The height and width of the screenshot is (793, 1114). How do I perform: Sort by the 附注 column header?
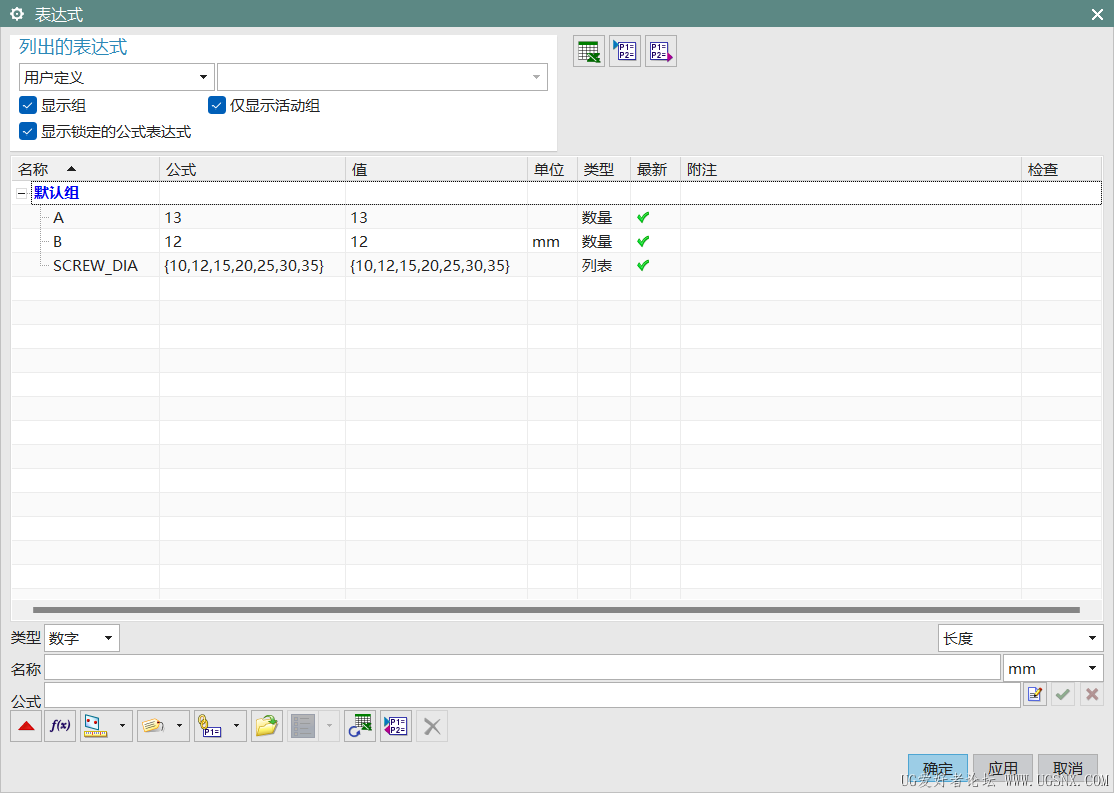click(851, 169)
